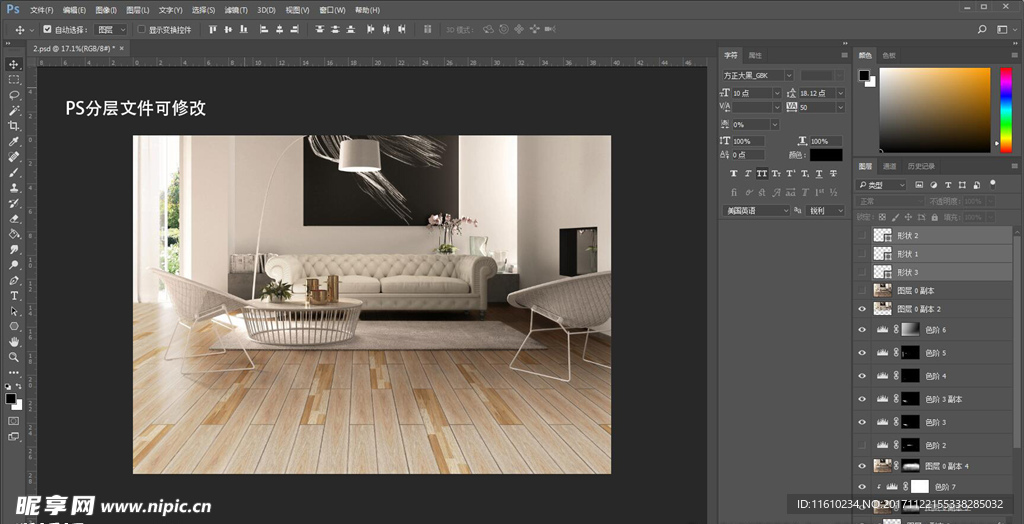Select the Zoom tool in toolbar
Screen dimensions: 1024x524
click(14, 356)
